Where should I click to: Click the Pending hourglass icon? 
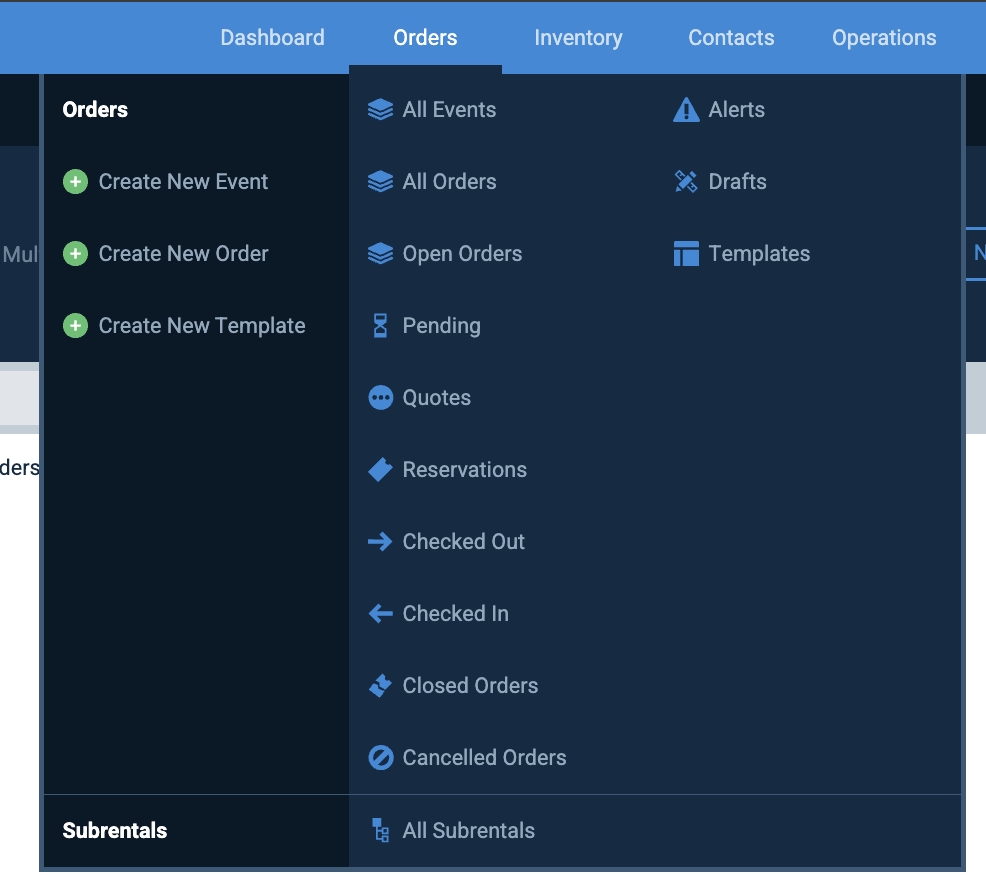[380, 326]
